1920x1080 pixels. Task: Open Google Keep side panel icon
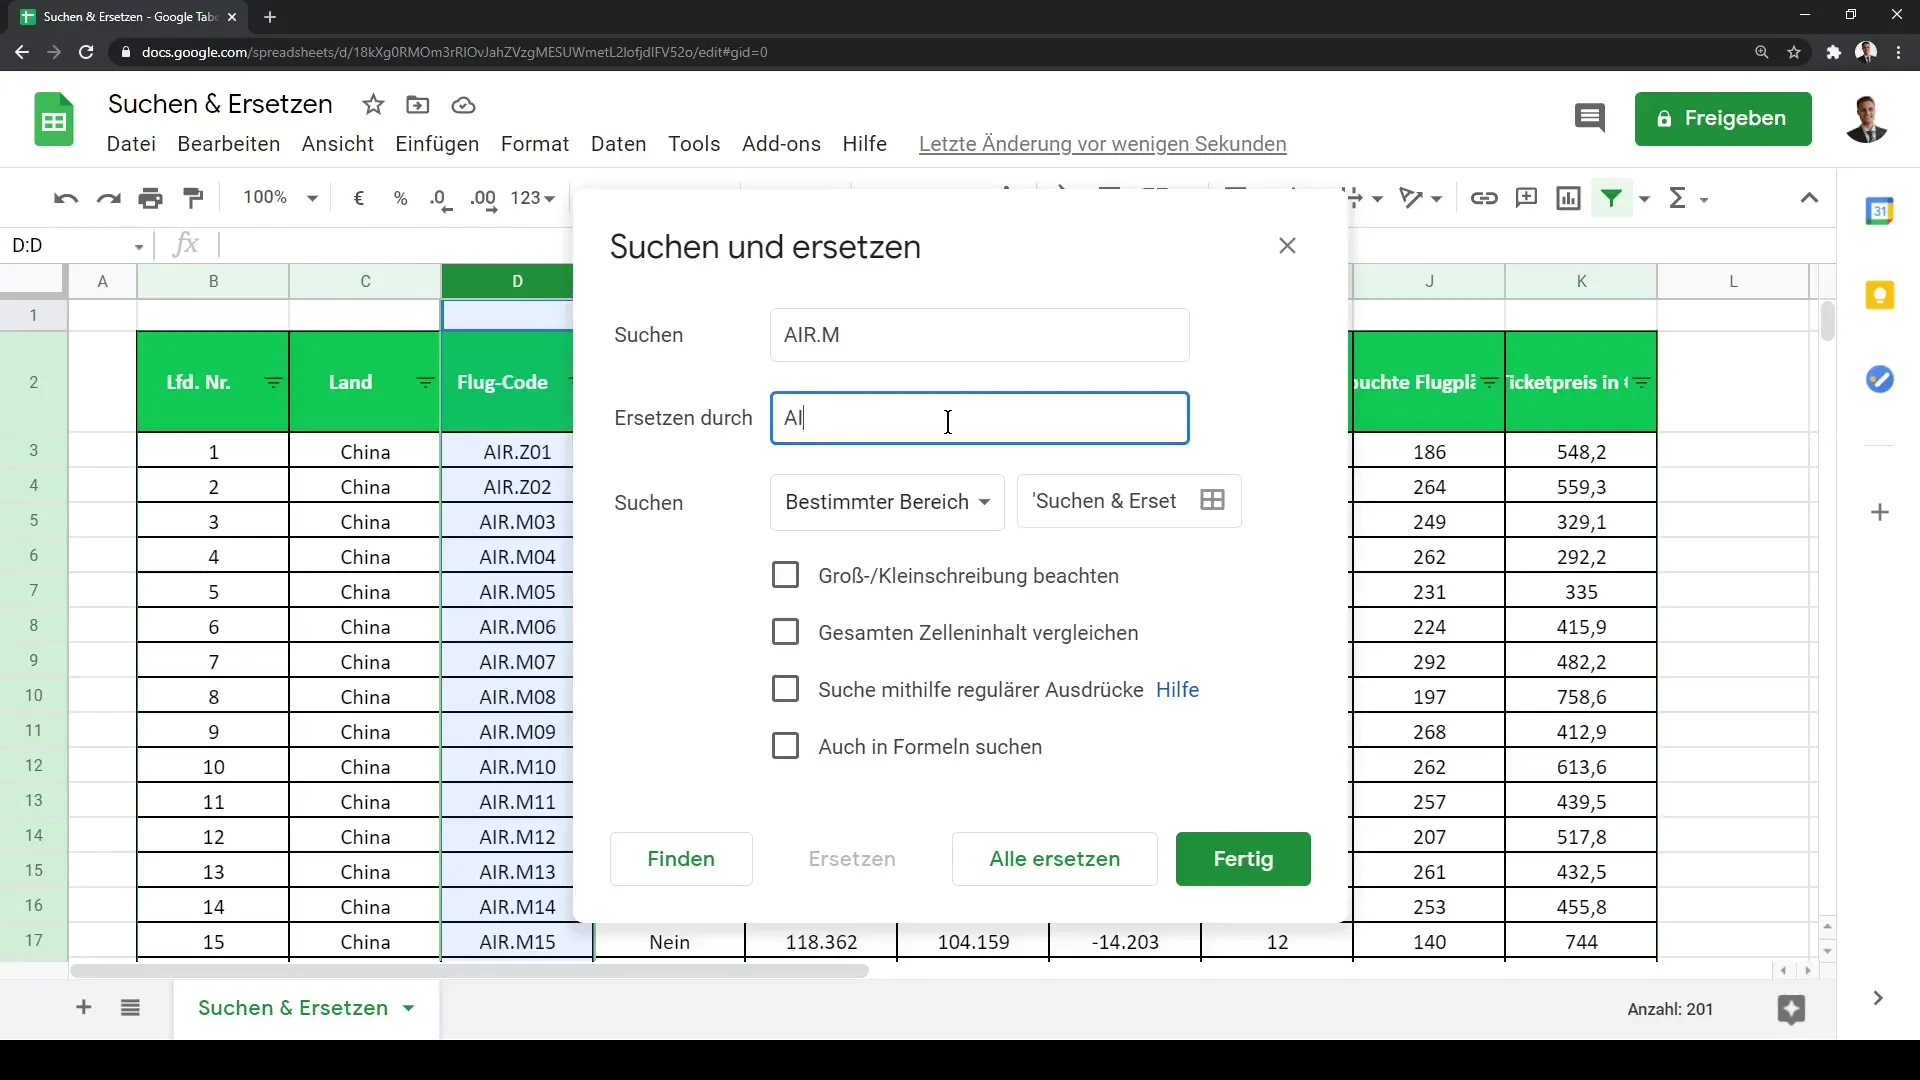tap(1880, 295)
